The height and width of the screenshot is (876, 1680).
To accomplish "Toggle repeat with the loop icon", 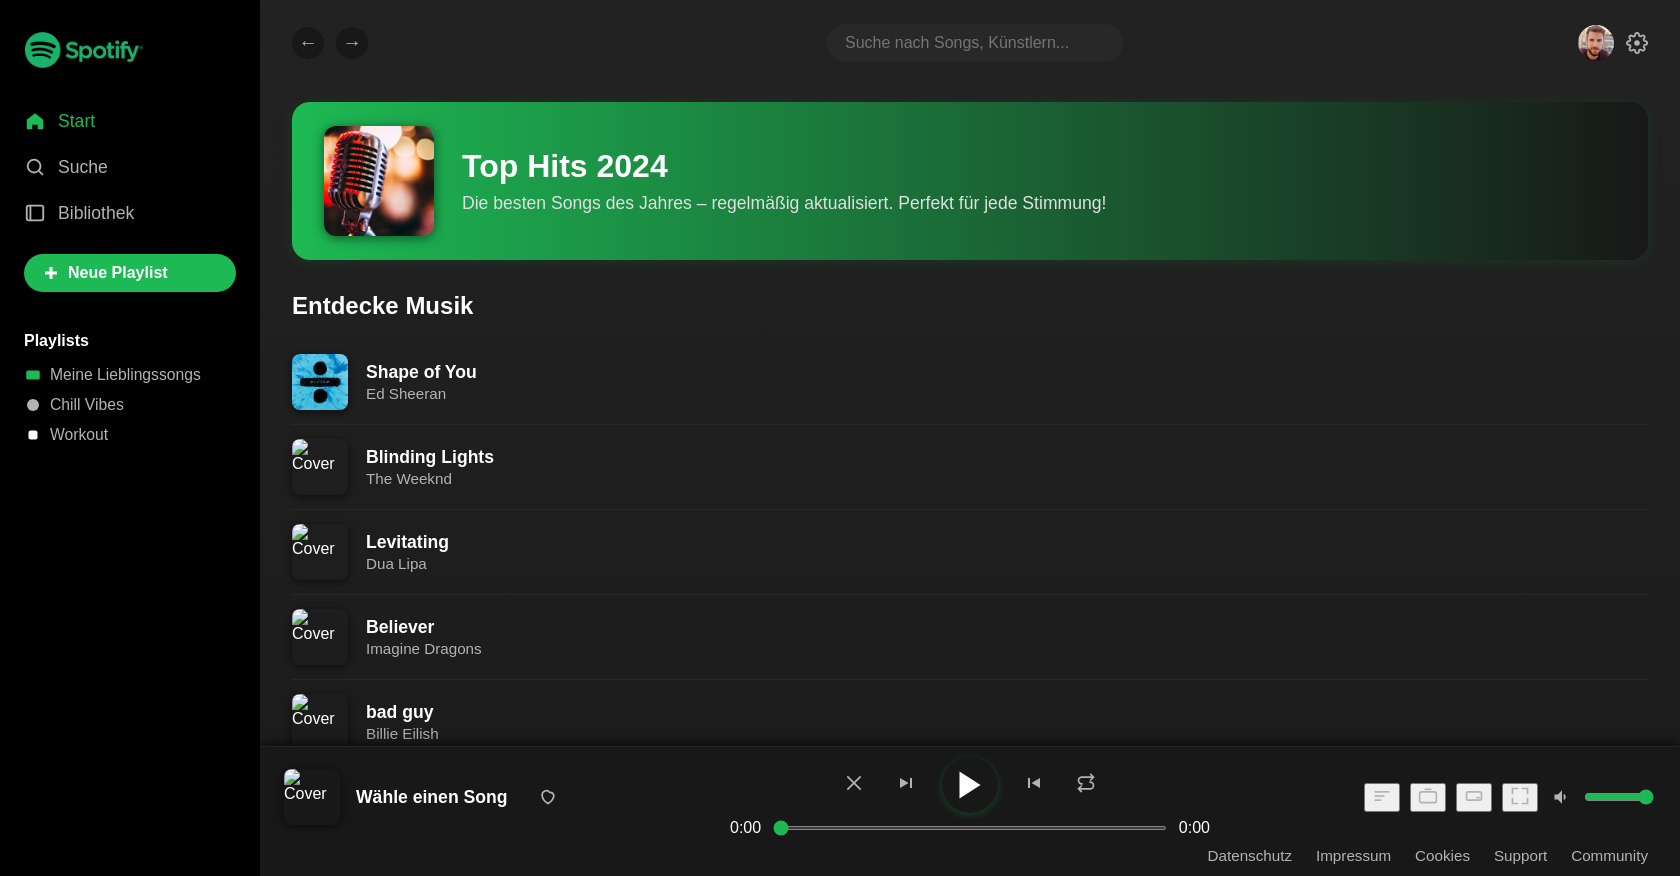I will 1086,783.
